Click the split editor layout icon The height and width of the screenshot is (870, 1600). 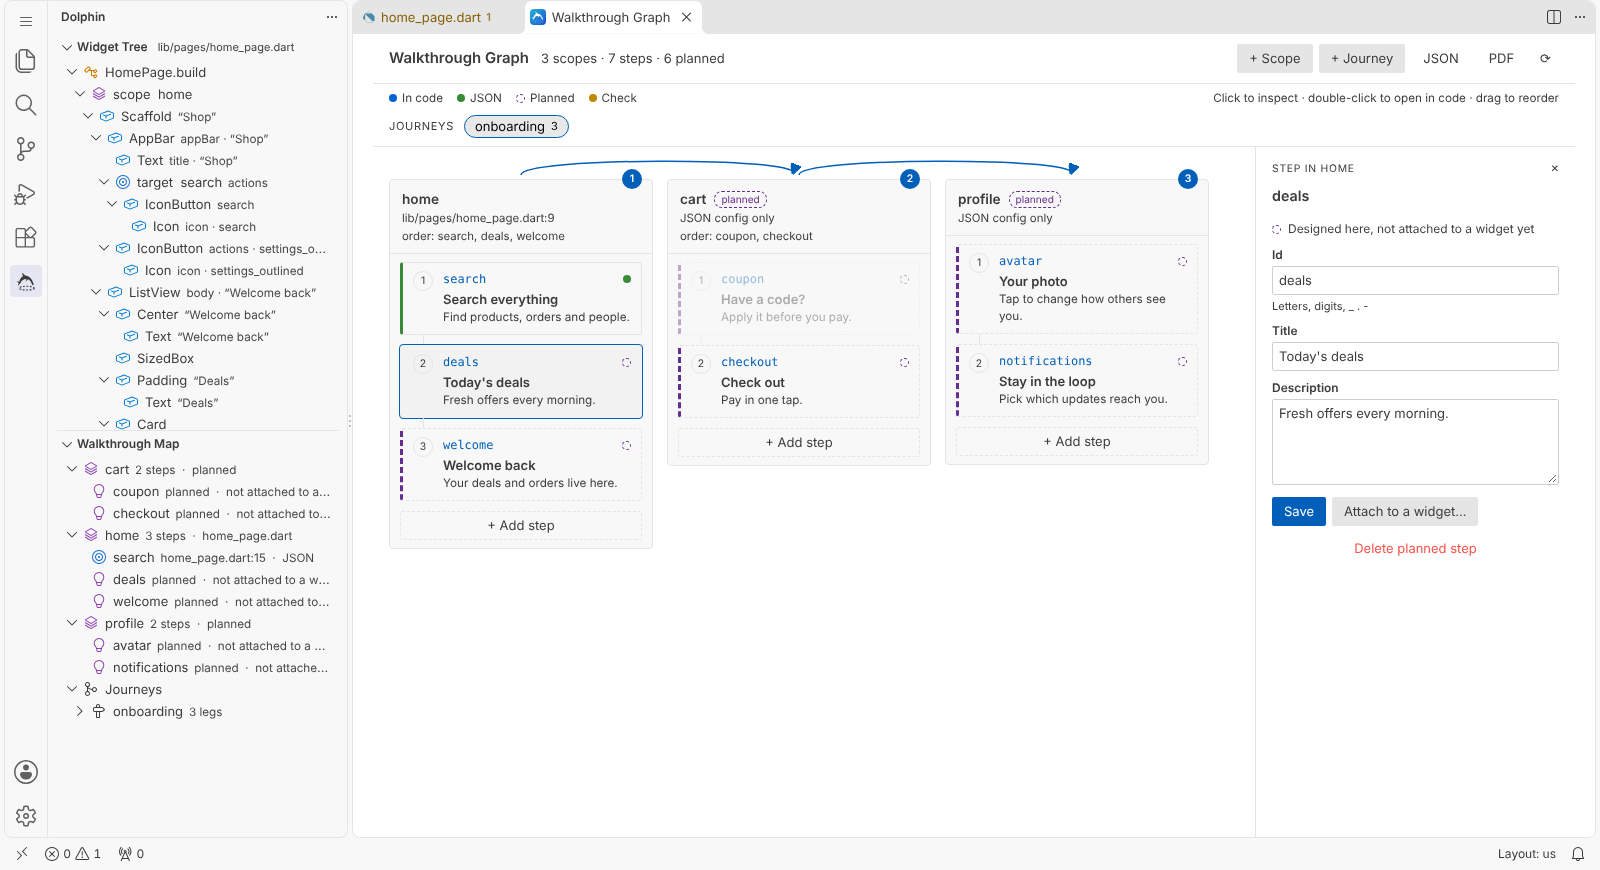(1554, 17)
